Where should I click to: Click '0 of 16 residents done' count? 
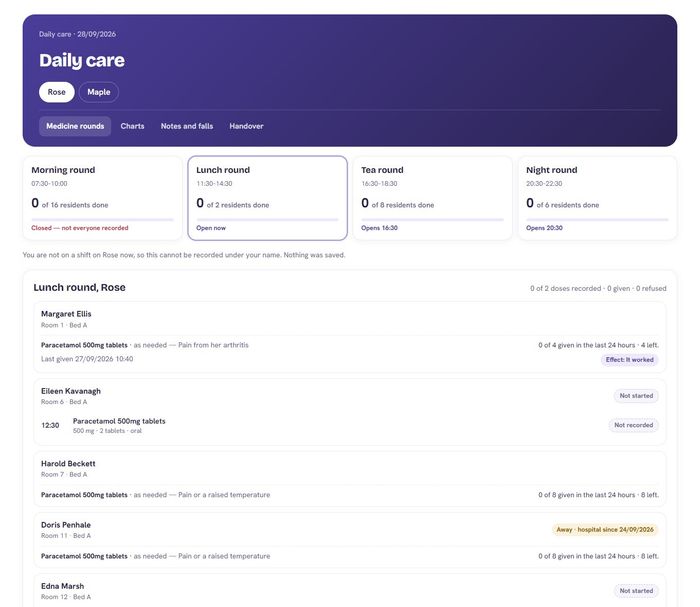pos(70,204)
